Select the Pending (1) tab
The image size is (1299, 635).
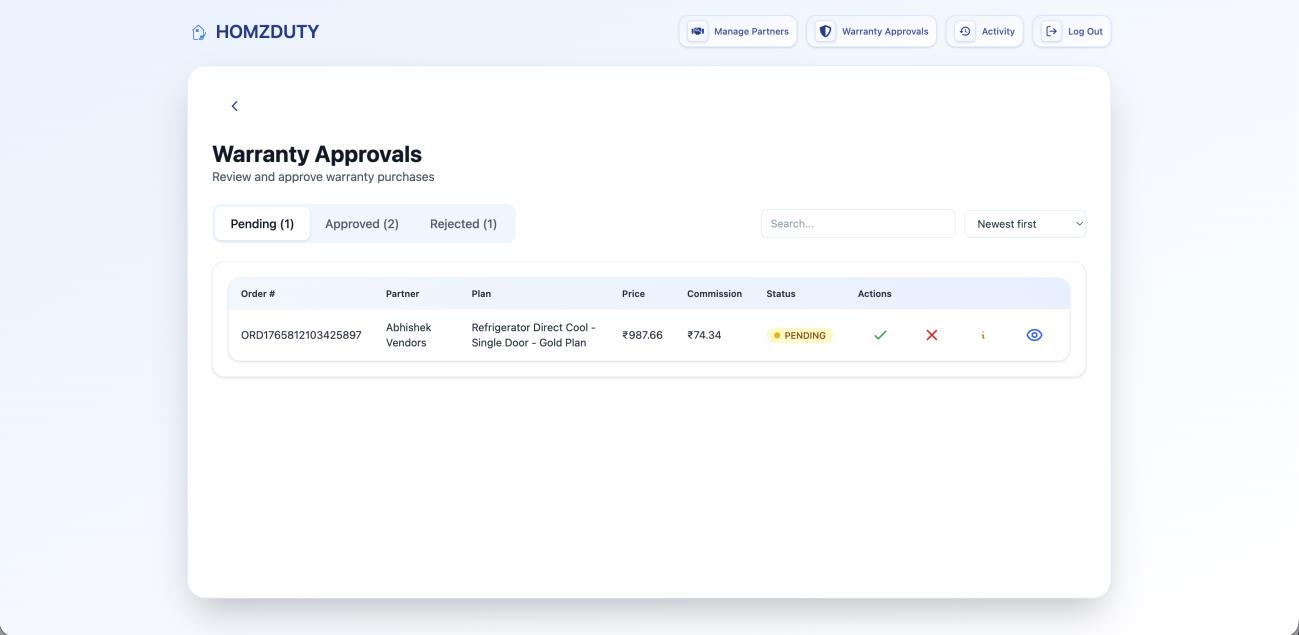(x=262, y=224)
